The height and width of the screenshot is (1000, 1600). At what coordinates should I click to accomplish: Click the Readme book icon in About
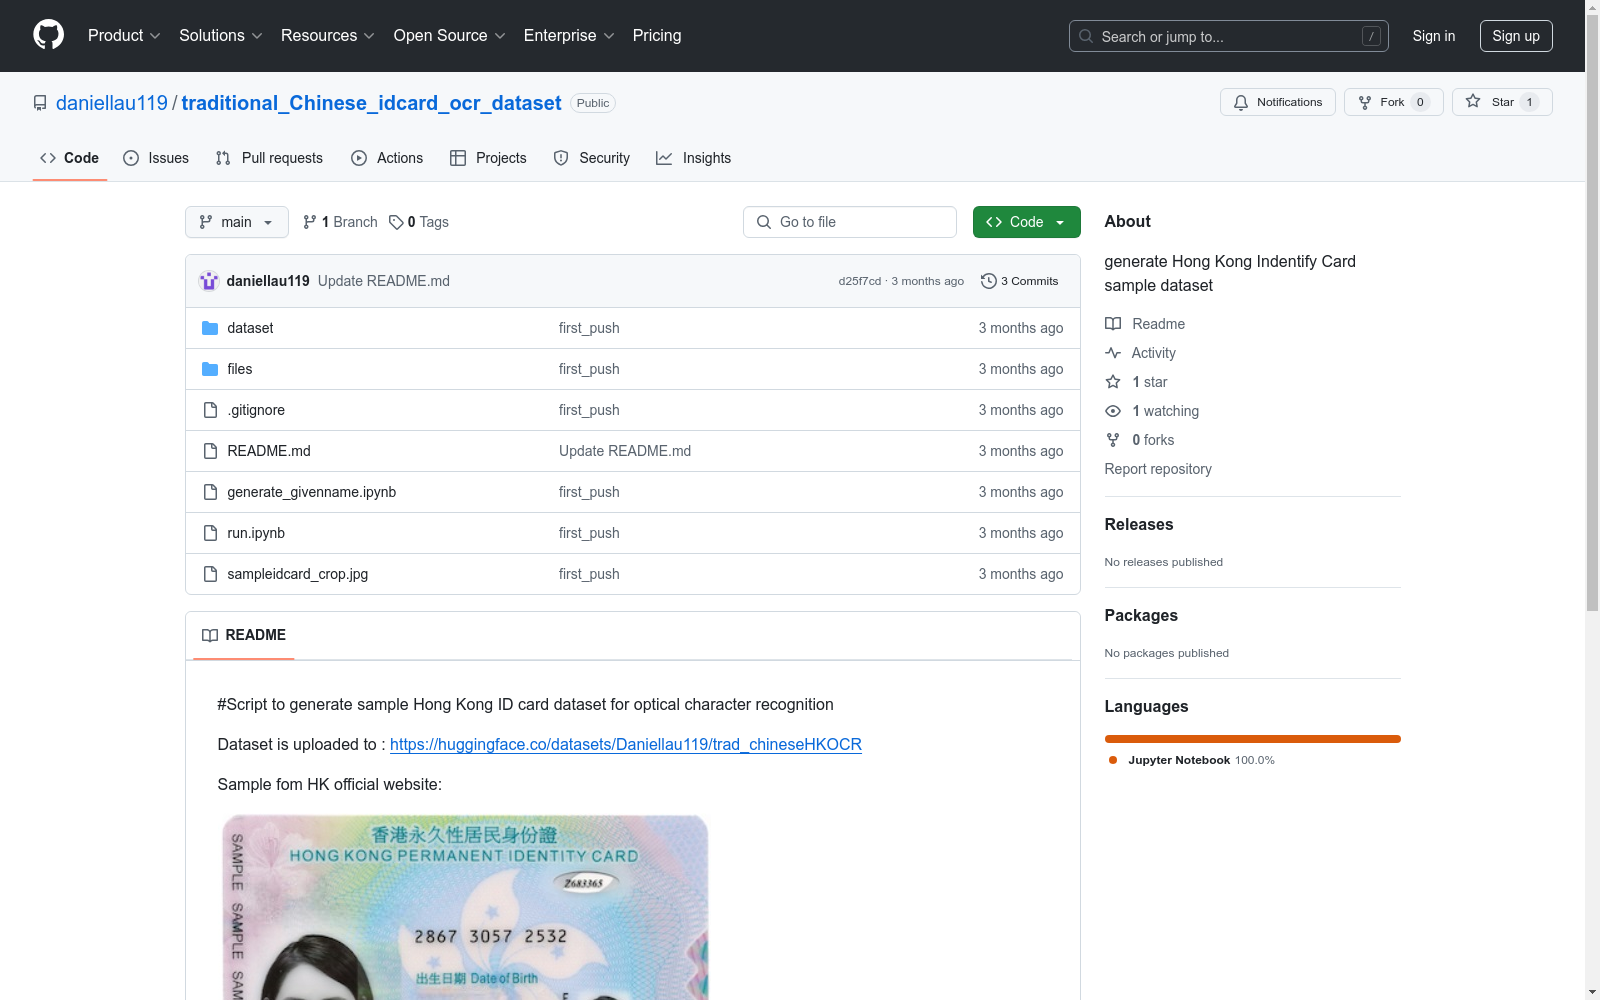coord(1113,324)
